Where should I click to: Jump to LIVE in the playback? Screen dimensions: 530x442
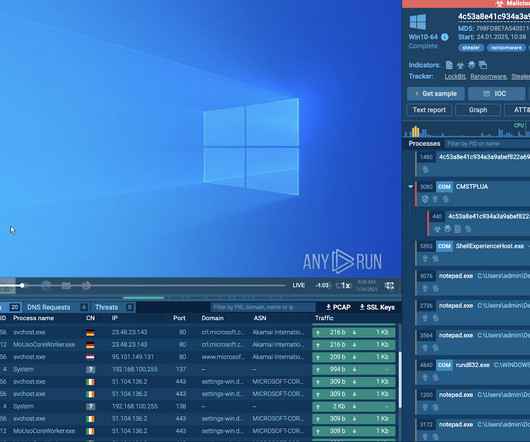click(x=299, y=286)
